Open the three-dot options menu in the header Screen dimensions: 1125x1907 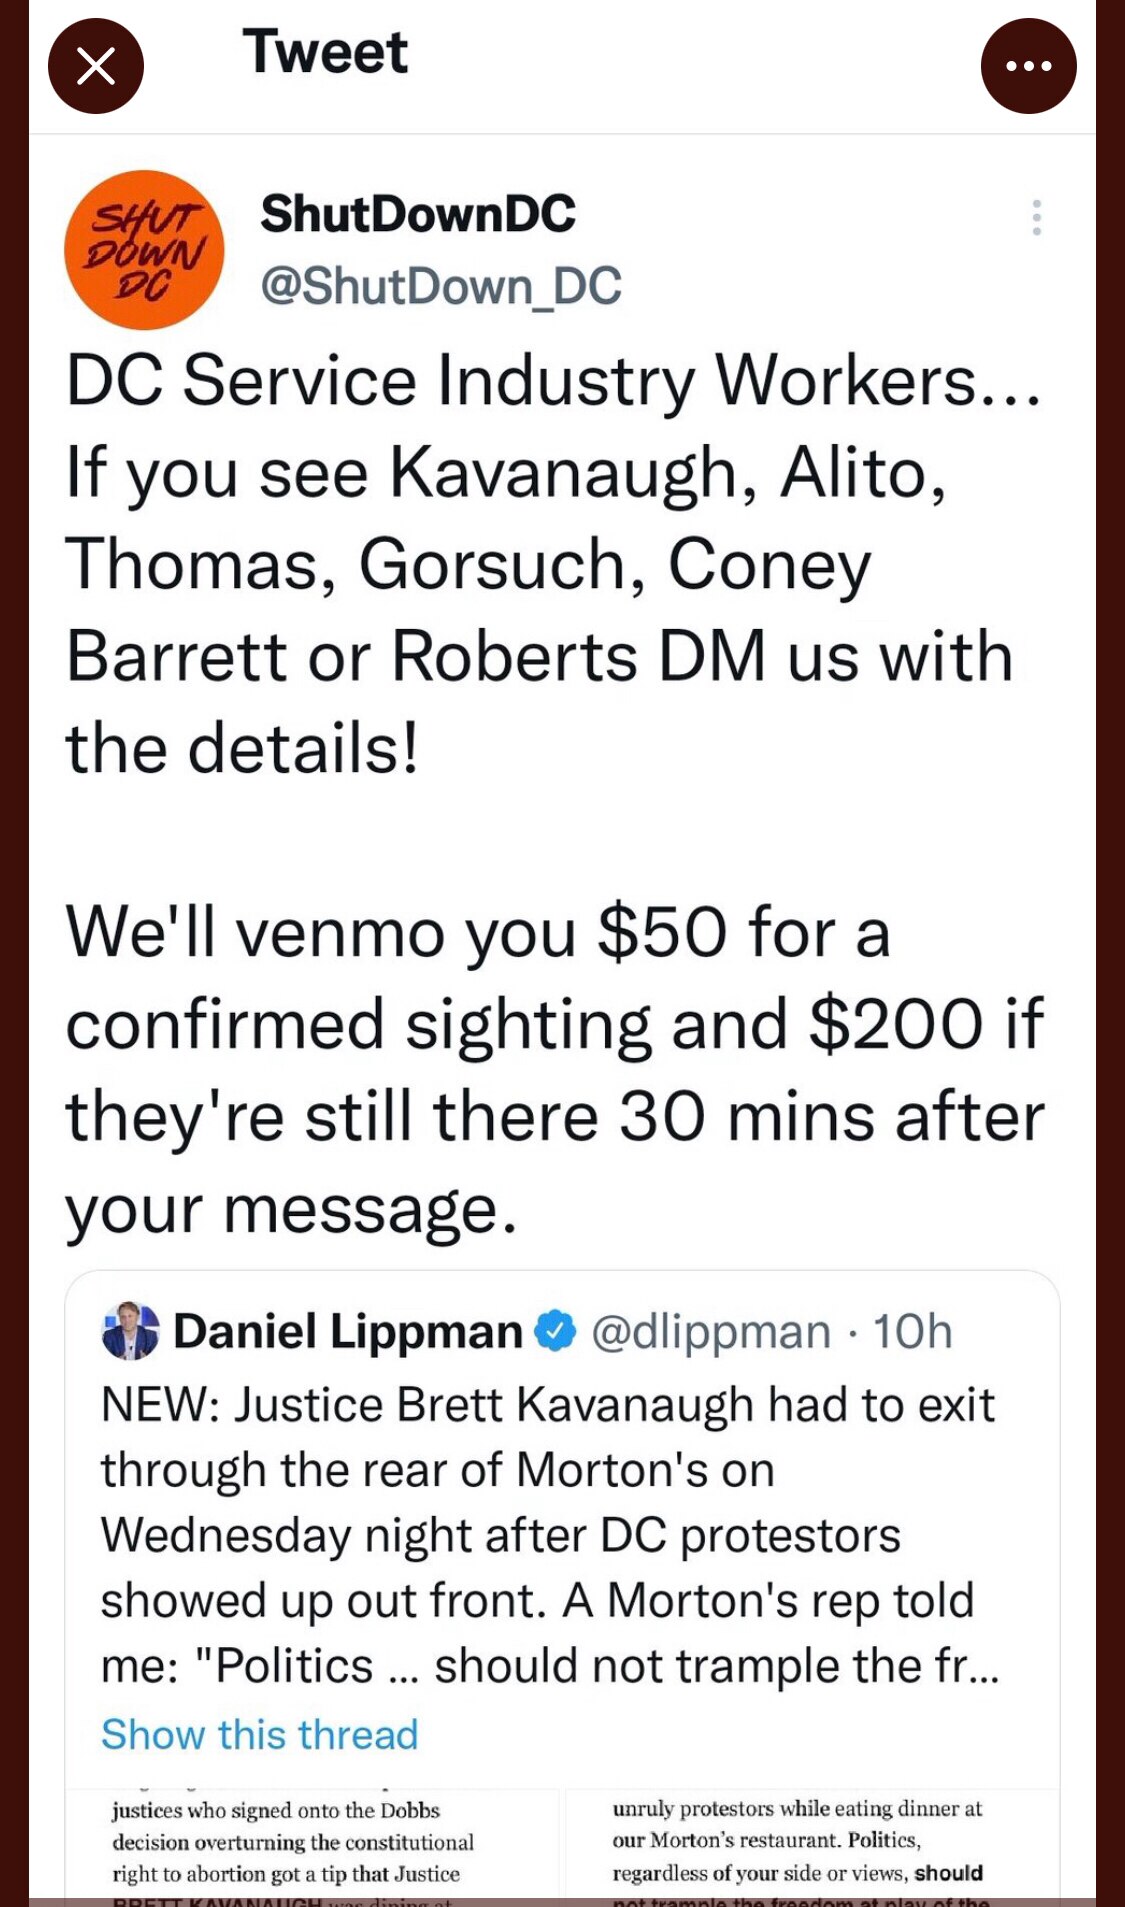click(1028, 67)
